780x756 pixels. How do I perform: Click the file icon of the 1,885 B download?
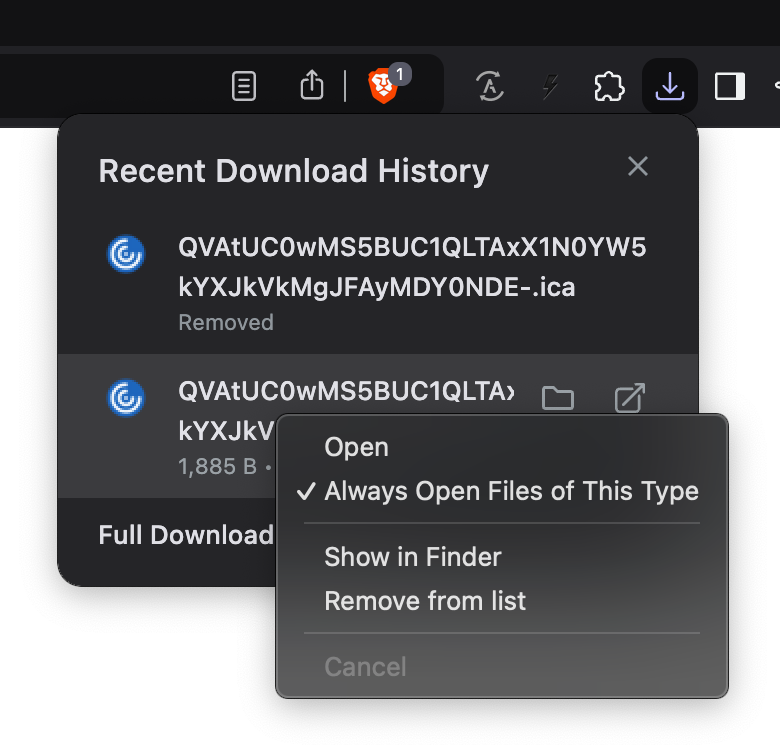tap(126, 398)
